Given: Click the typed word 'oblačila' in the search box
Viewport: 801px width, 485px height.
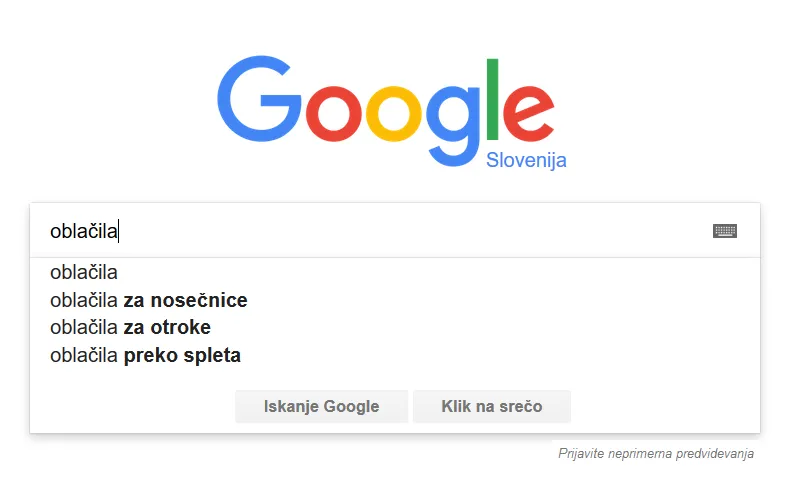Looking at the screenshot, I should pos(84,232).
